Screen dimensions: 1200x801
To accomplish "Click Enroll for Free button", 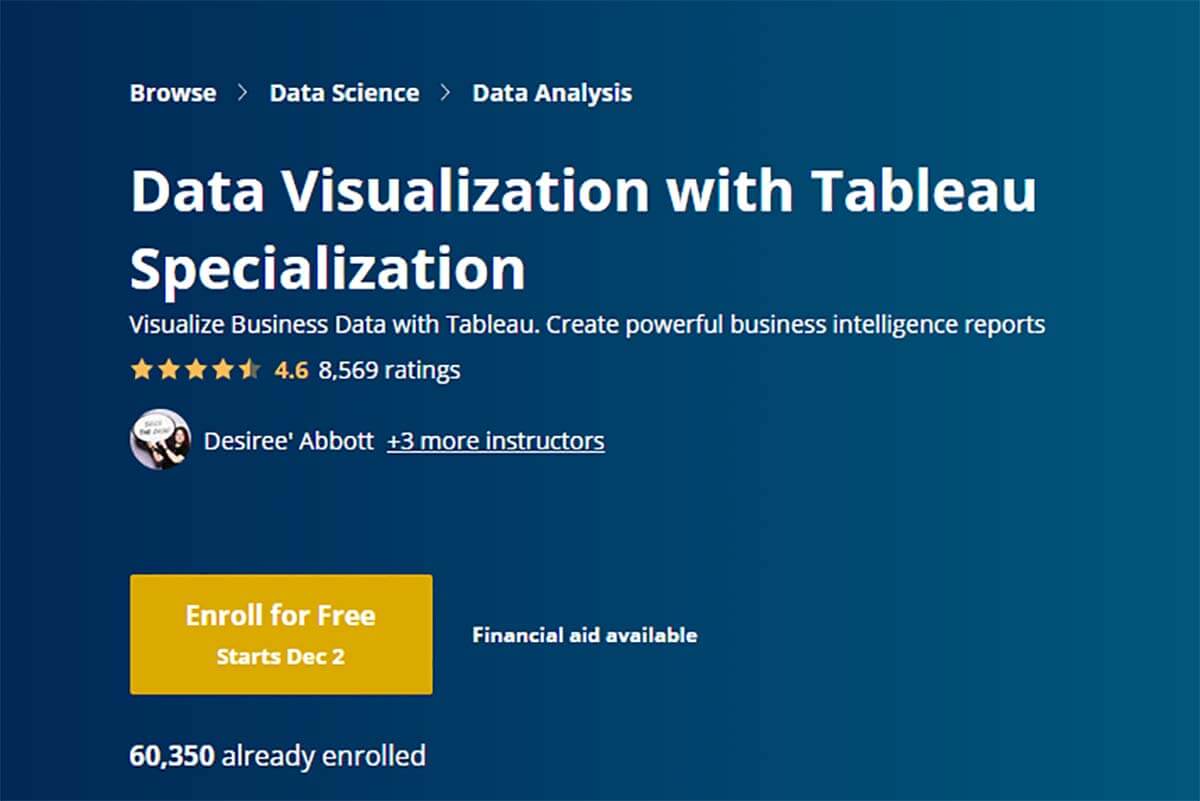I will [281, 634].
